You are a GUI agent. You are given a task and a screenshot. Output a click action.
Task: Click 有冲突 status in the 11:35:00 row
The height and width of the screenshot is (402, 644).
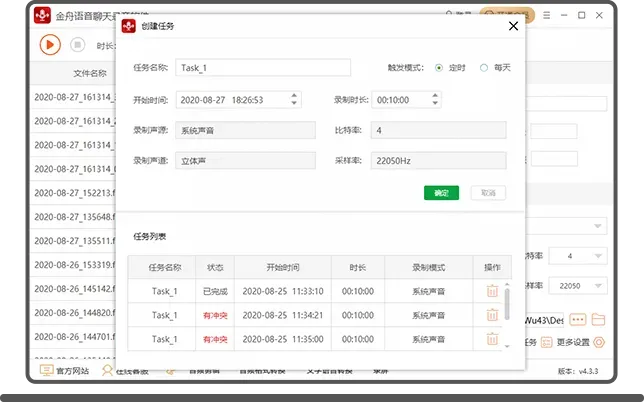[215, 339]
